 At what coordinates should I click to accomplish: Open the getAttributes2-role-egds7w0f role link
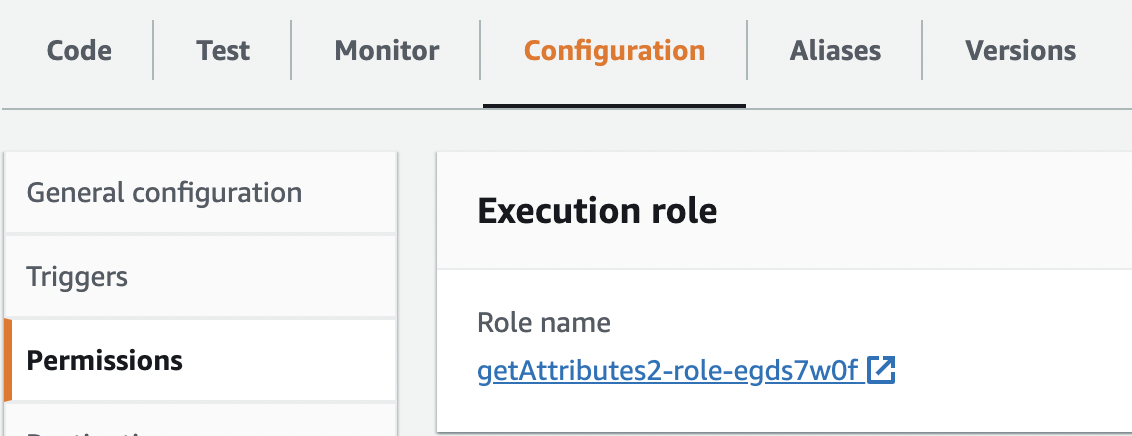click(x=668, y=372)
